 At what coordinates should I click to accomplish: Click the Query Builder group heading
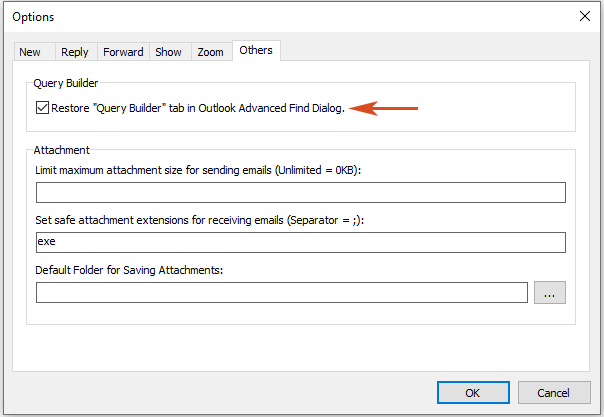pyautogui.click(x=66, y=83)
